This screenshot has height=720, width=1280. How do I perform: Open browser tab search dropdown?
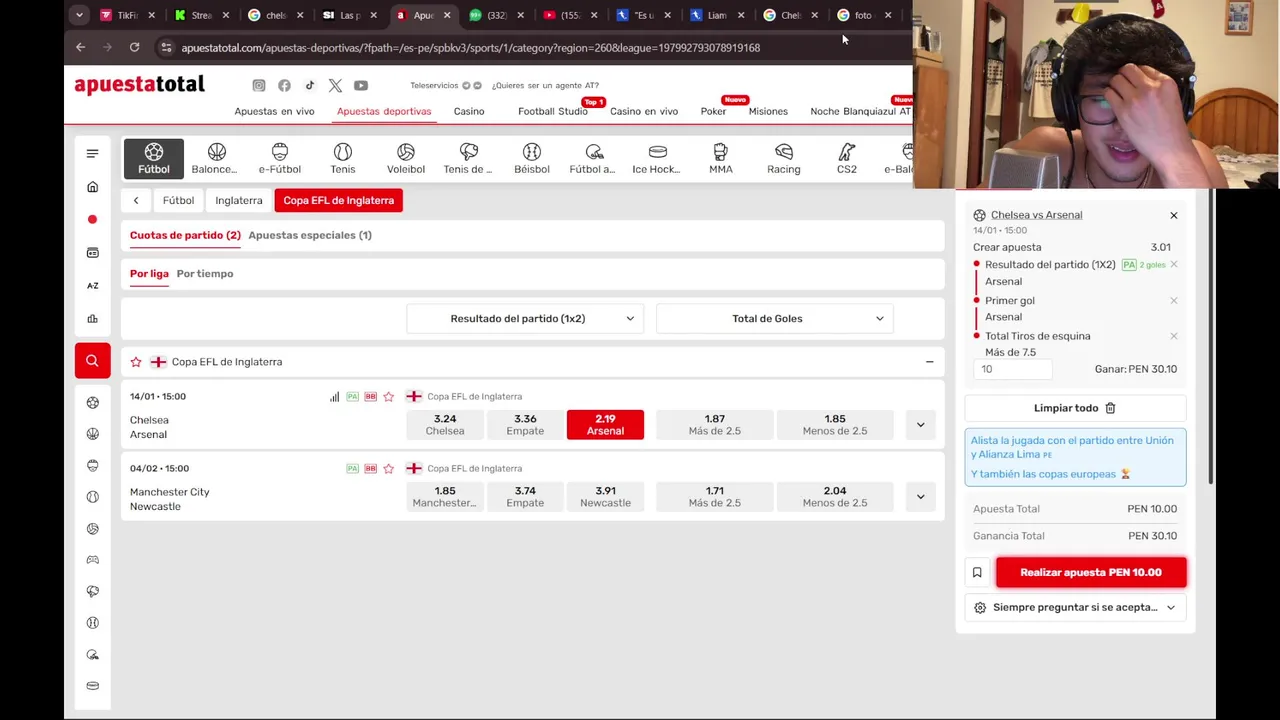(x=79, y=15)
